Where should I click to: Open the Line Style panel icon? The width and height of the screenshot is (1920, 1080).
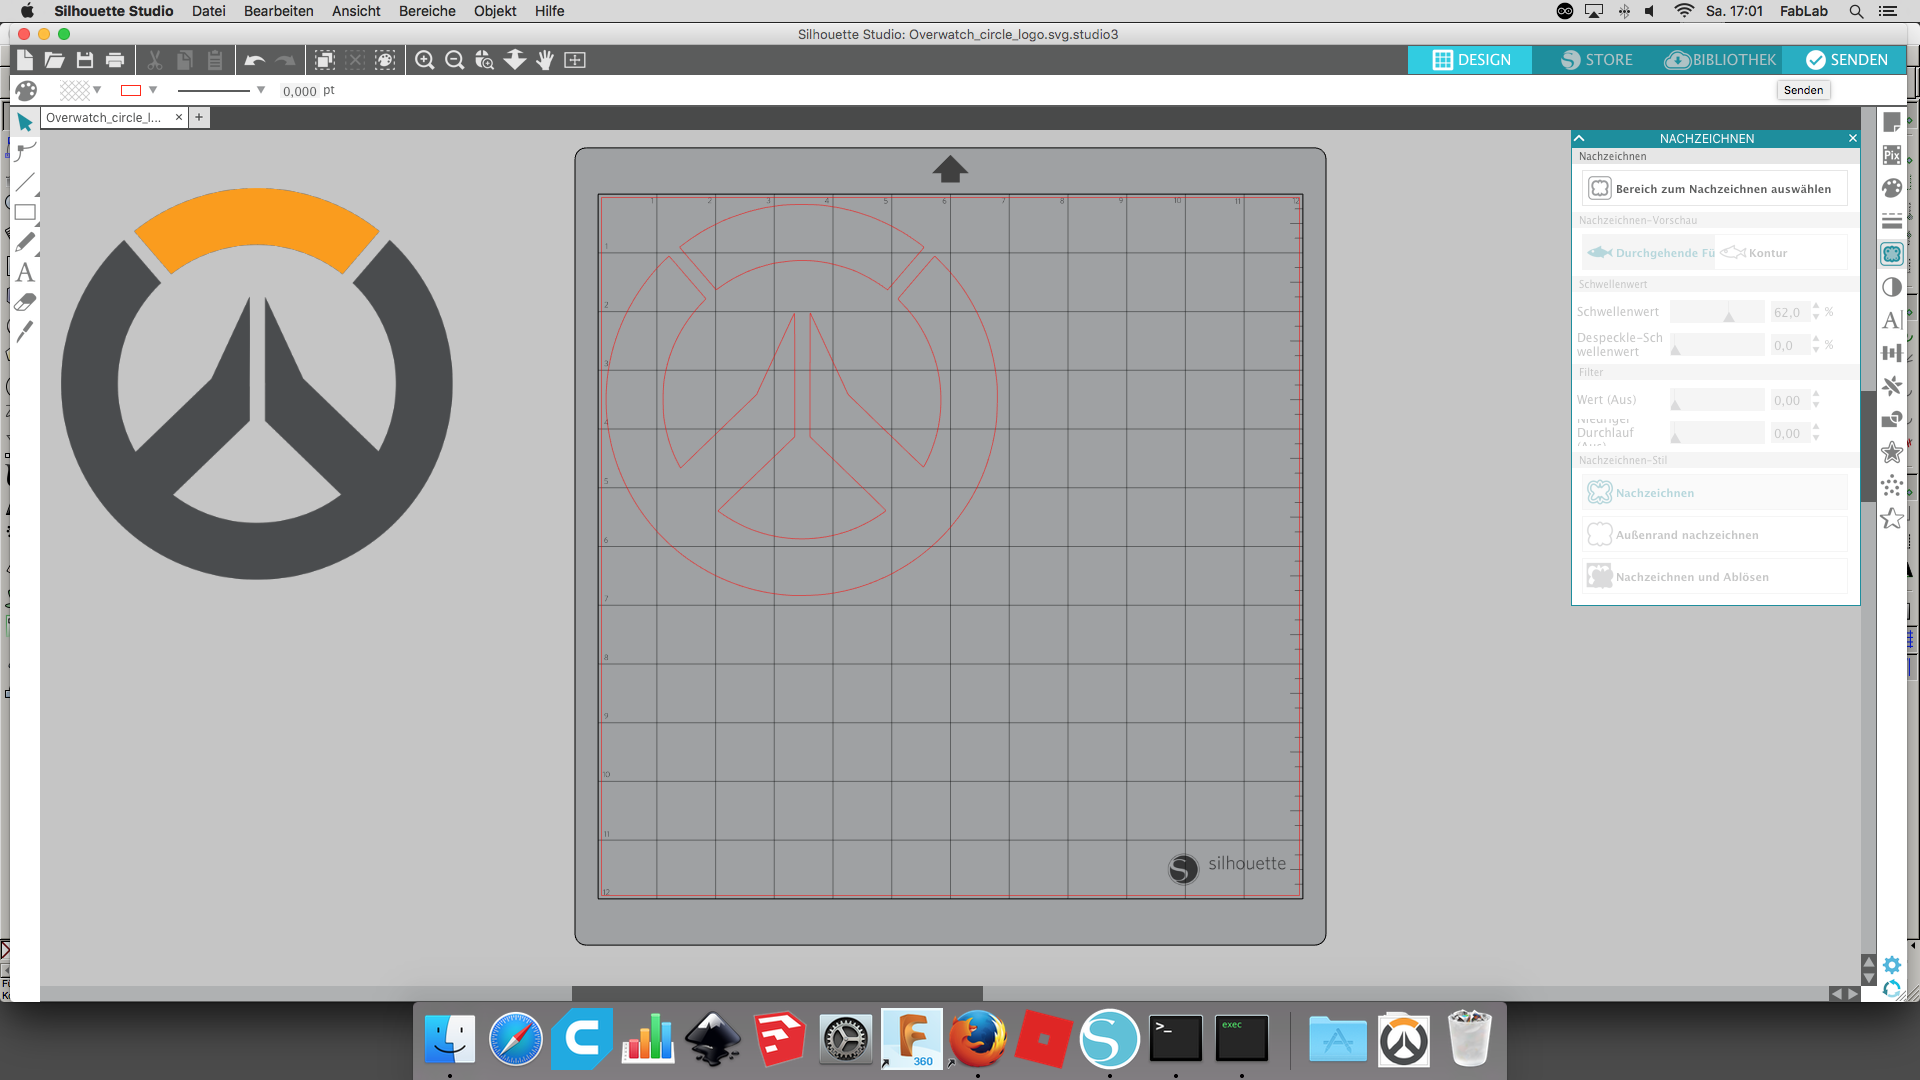coord(1892,221)
